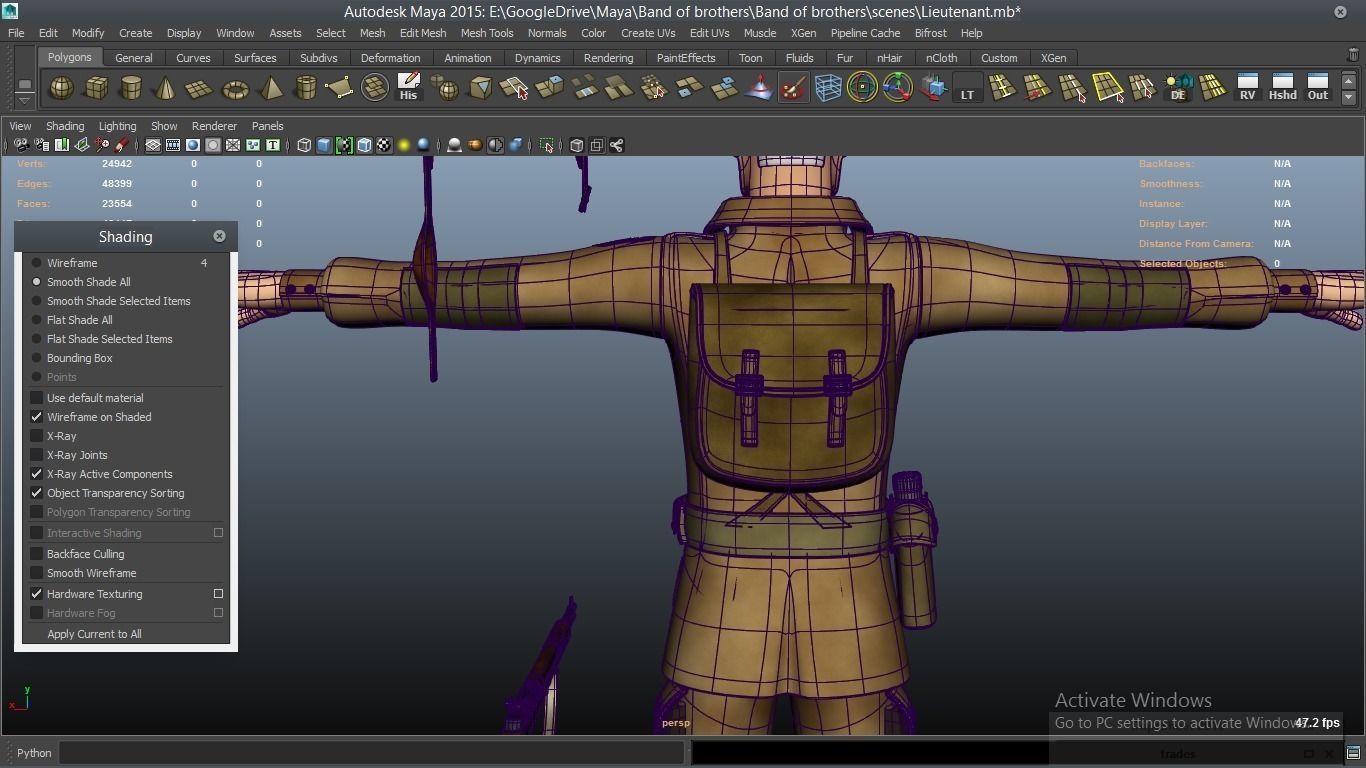1366x768 pixels.
Task: Click the Python command input field
Action: pos(372,753)
